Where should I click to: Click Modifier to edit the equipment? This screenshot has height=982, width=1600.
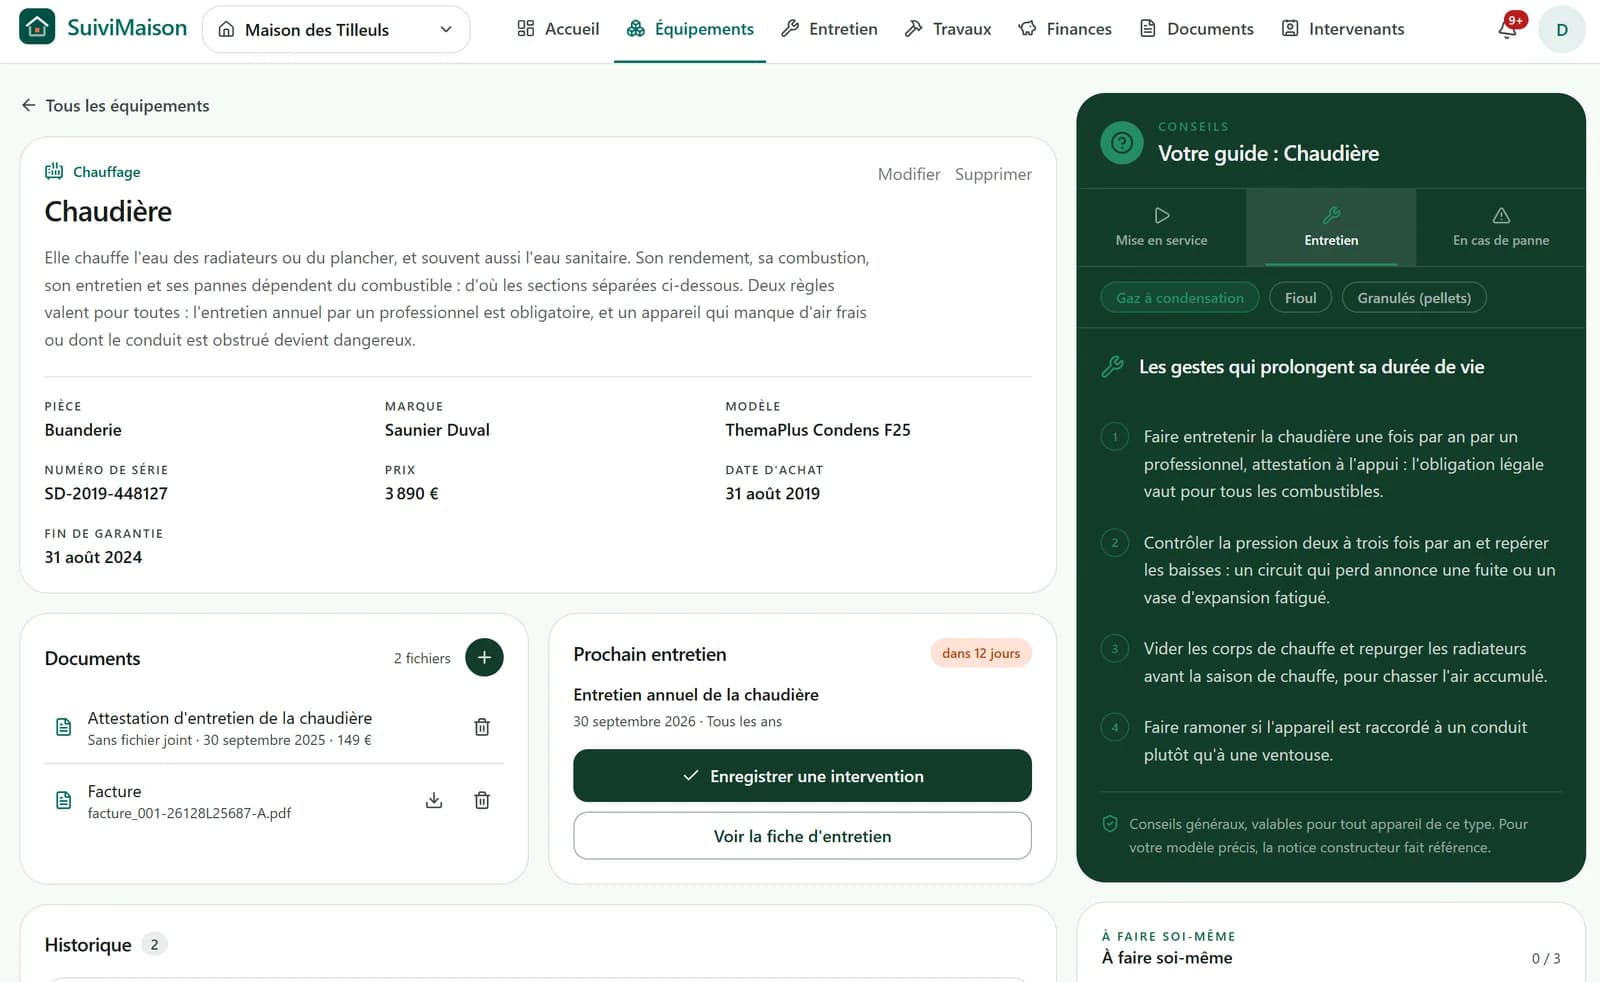coord(909,174)
